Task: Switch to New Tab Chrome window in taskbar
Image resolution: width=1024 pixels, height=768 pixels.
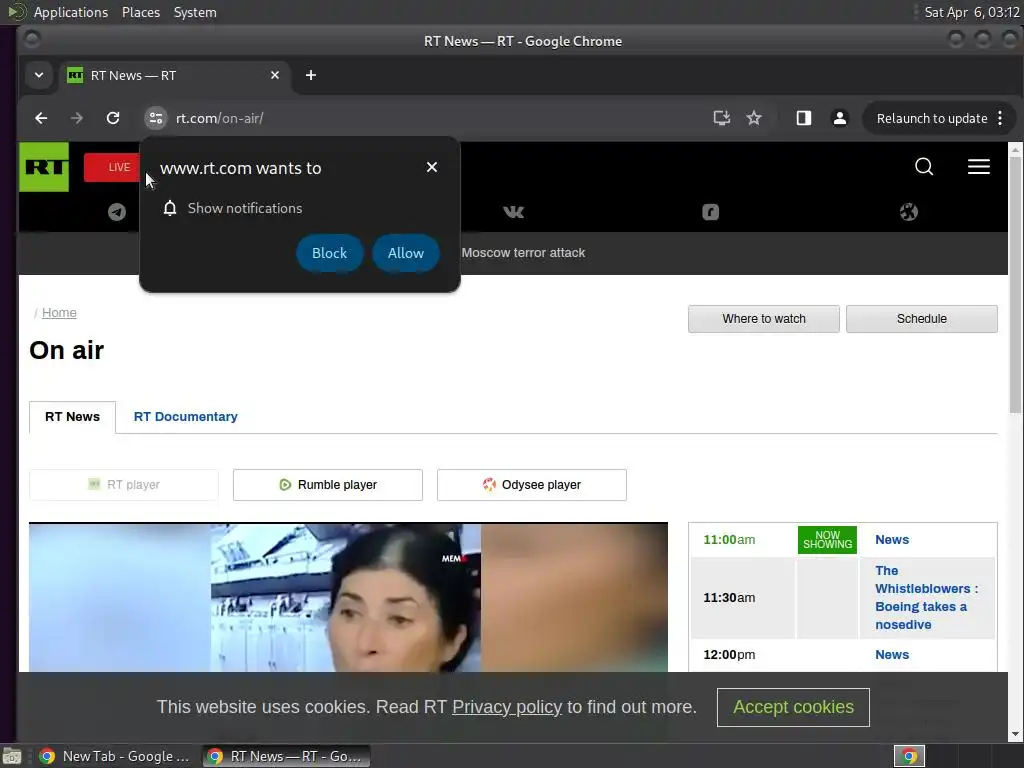Action: (x=115, y=756)
